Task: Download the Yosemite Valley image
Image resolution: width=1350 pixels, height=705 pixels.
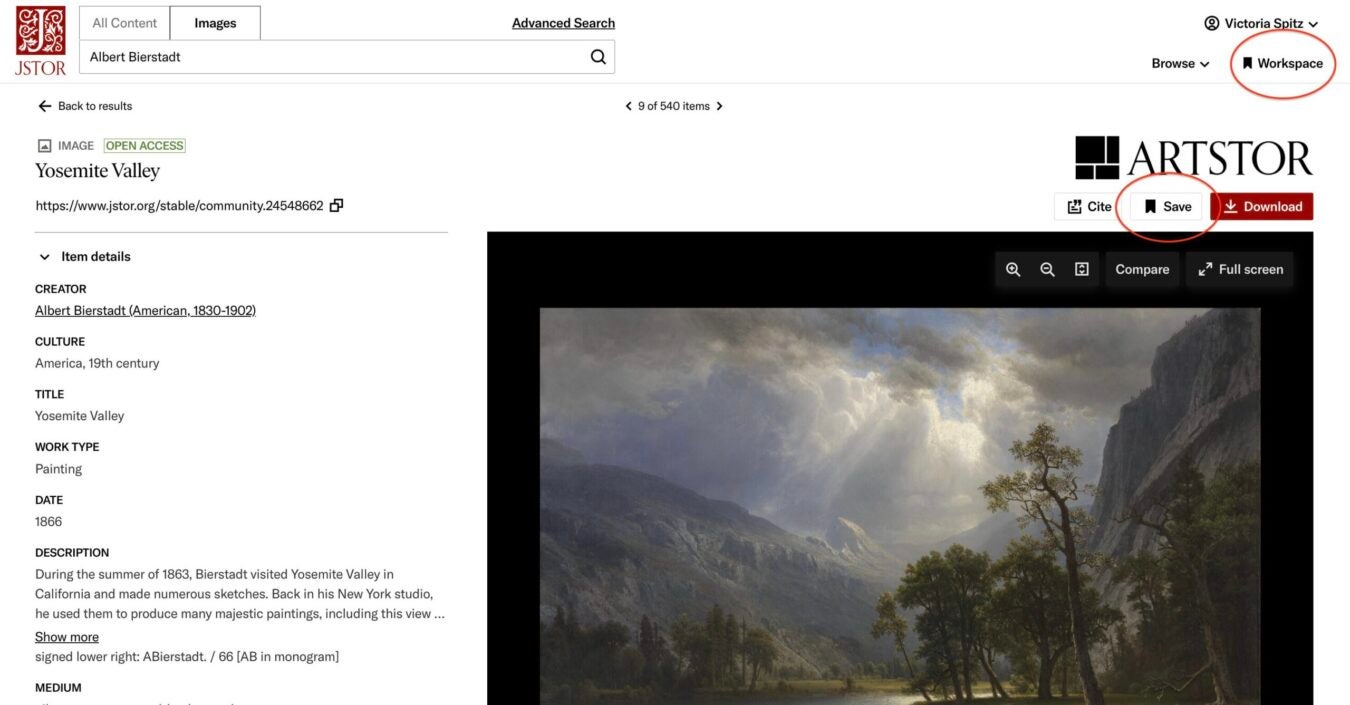Action: 1263,206
